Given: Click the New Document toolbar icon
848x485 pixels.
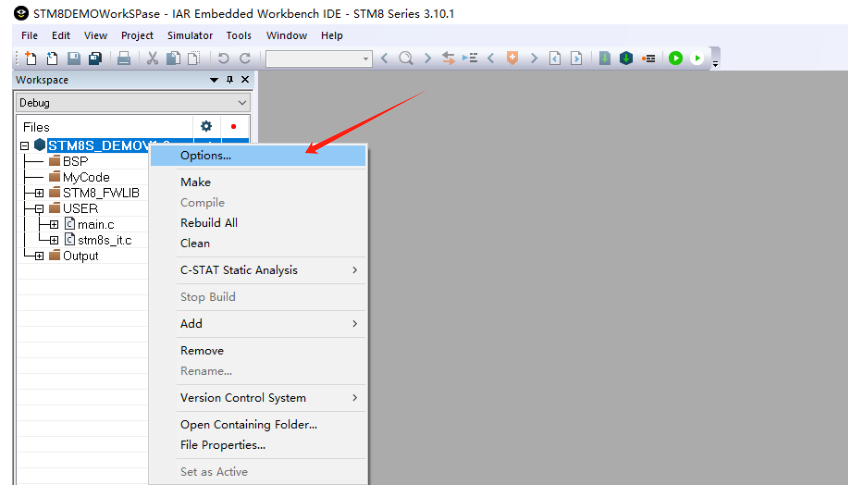Looking at the screenshot, I should click(30, 58).
